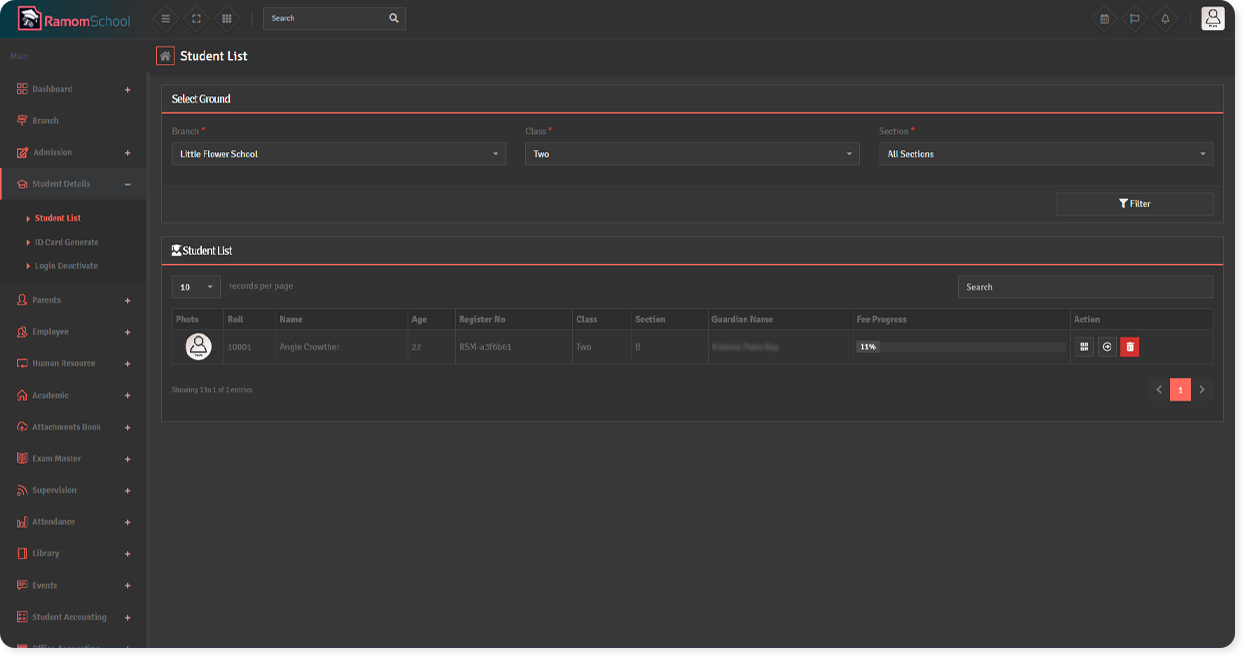The width and height of the screenshot is (1250, 661).
Task: Open the Class dropdown showing Two
Action: click(x=691, y=154)
